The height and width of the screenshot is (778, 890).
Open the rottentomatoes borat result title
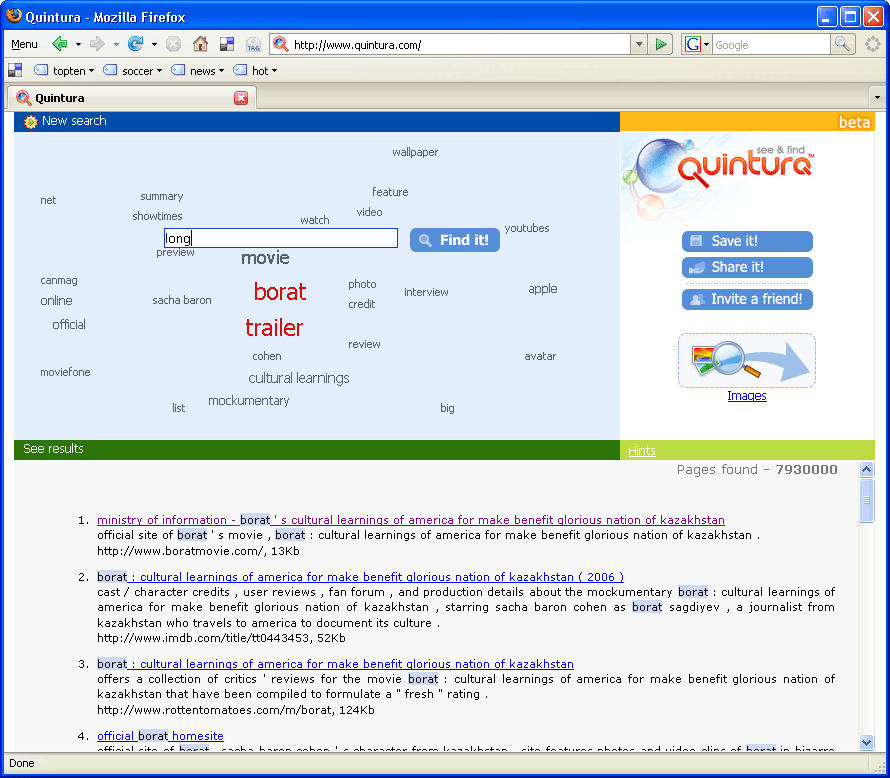[335, 664]
